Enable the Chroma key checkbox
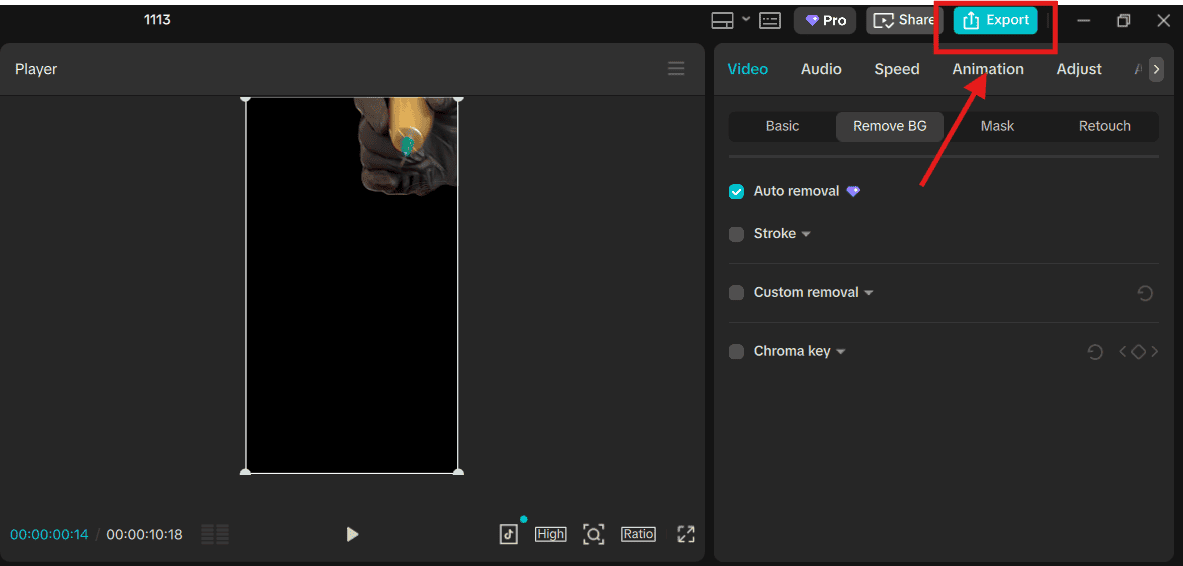 [737, 352]
